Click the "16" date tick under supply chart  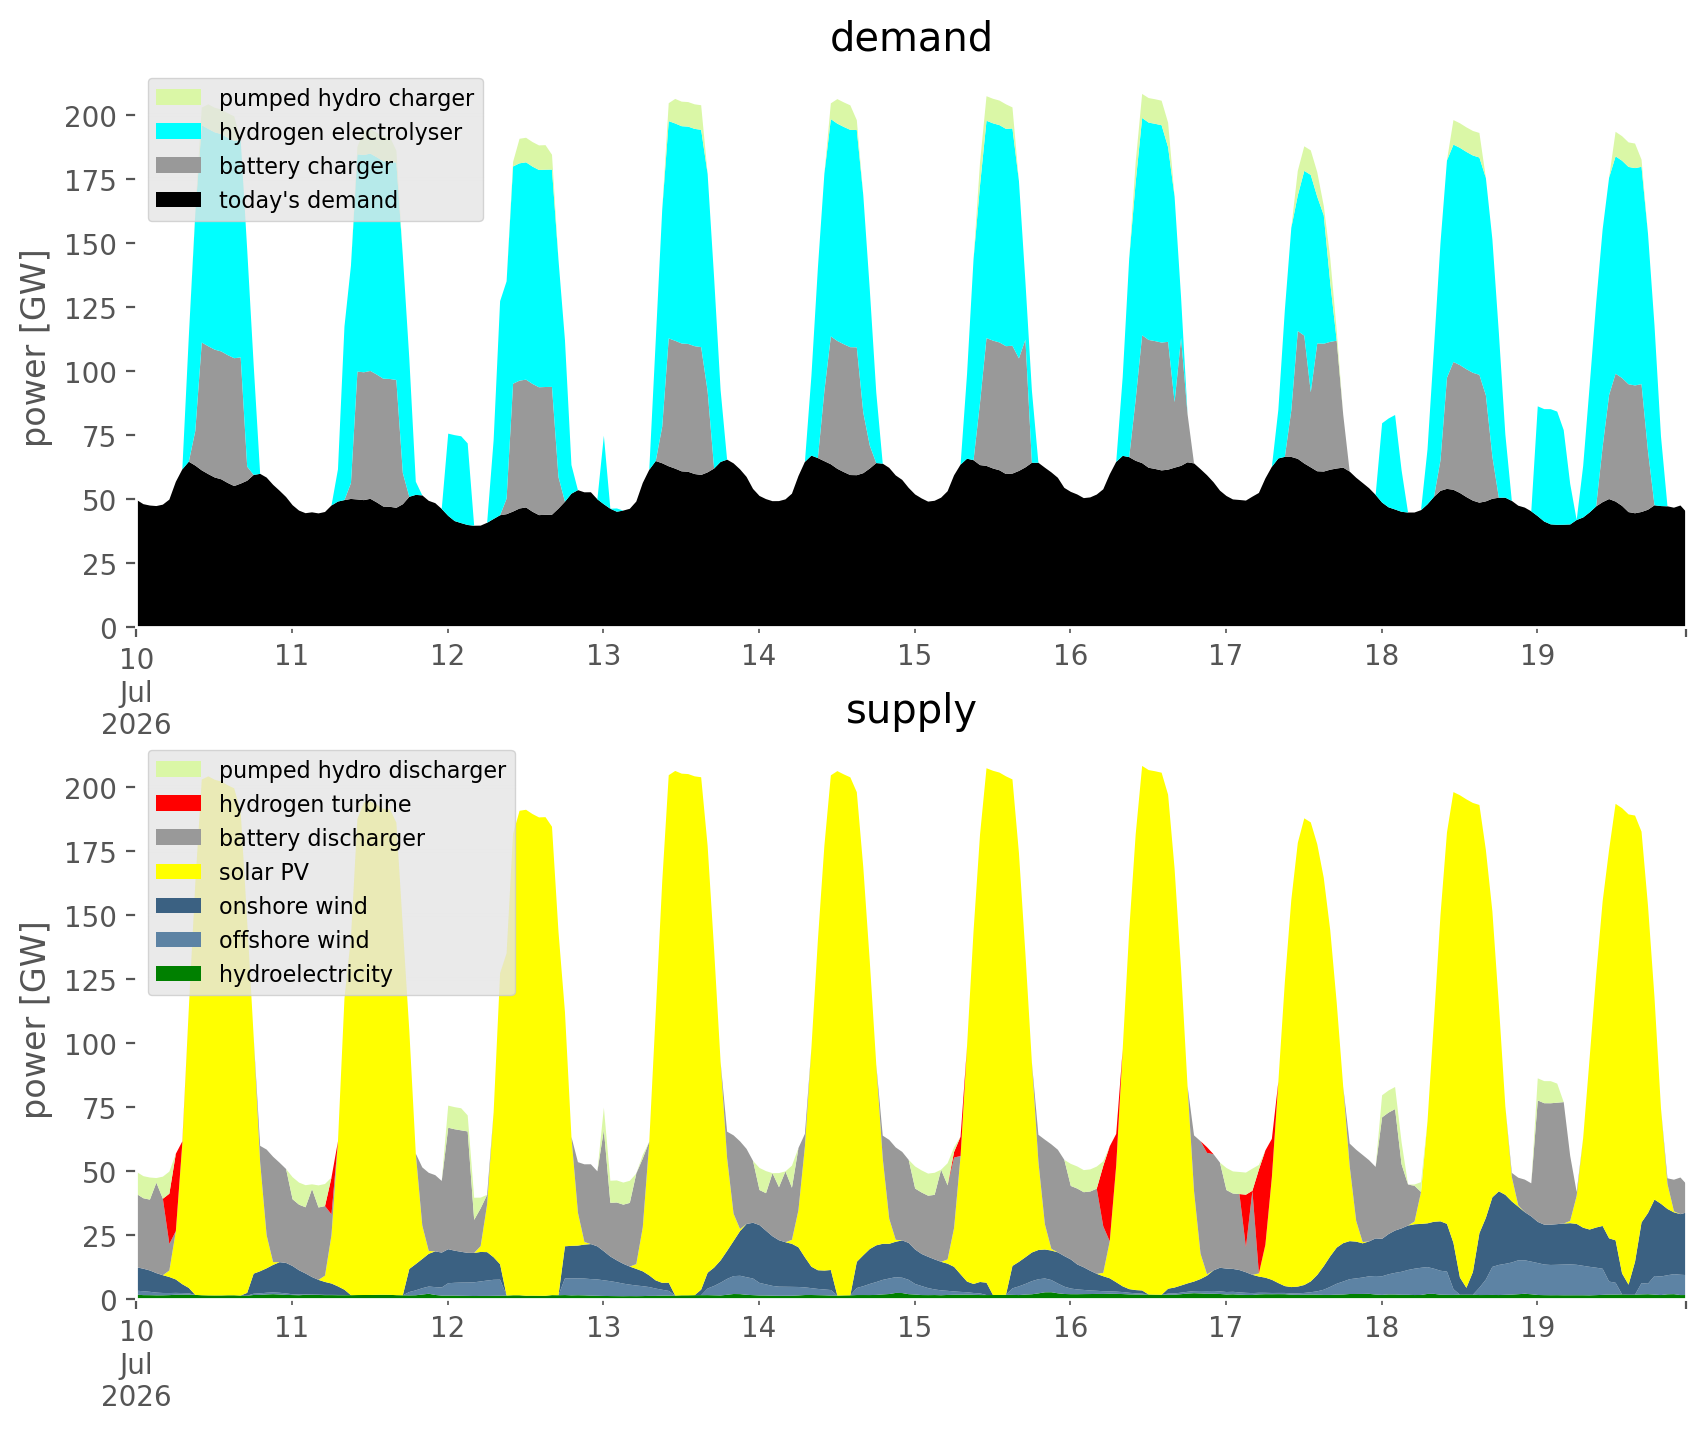click(1070, 1329)
